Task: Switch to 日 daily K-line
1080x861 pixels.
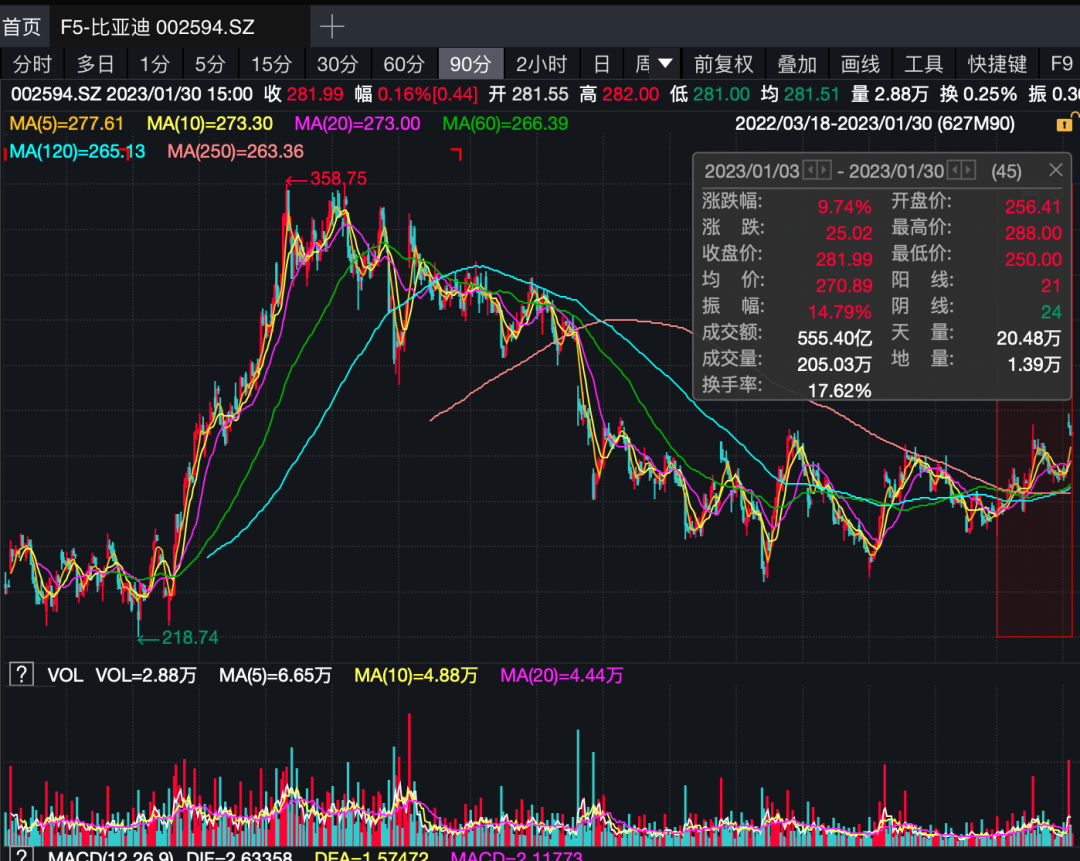Action: [x=601, y=64]
